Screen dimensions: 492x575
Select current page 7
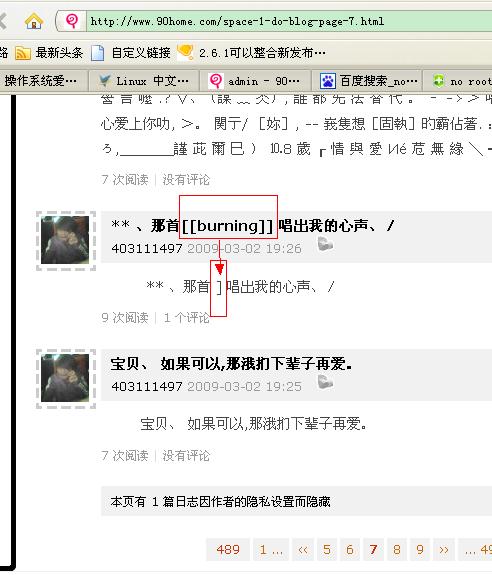[x=373, y=549]
